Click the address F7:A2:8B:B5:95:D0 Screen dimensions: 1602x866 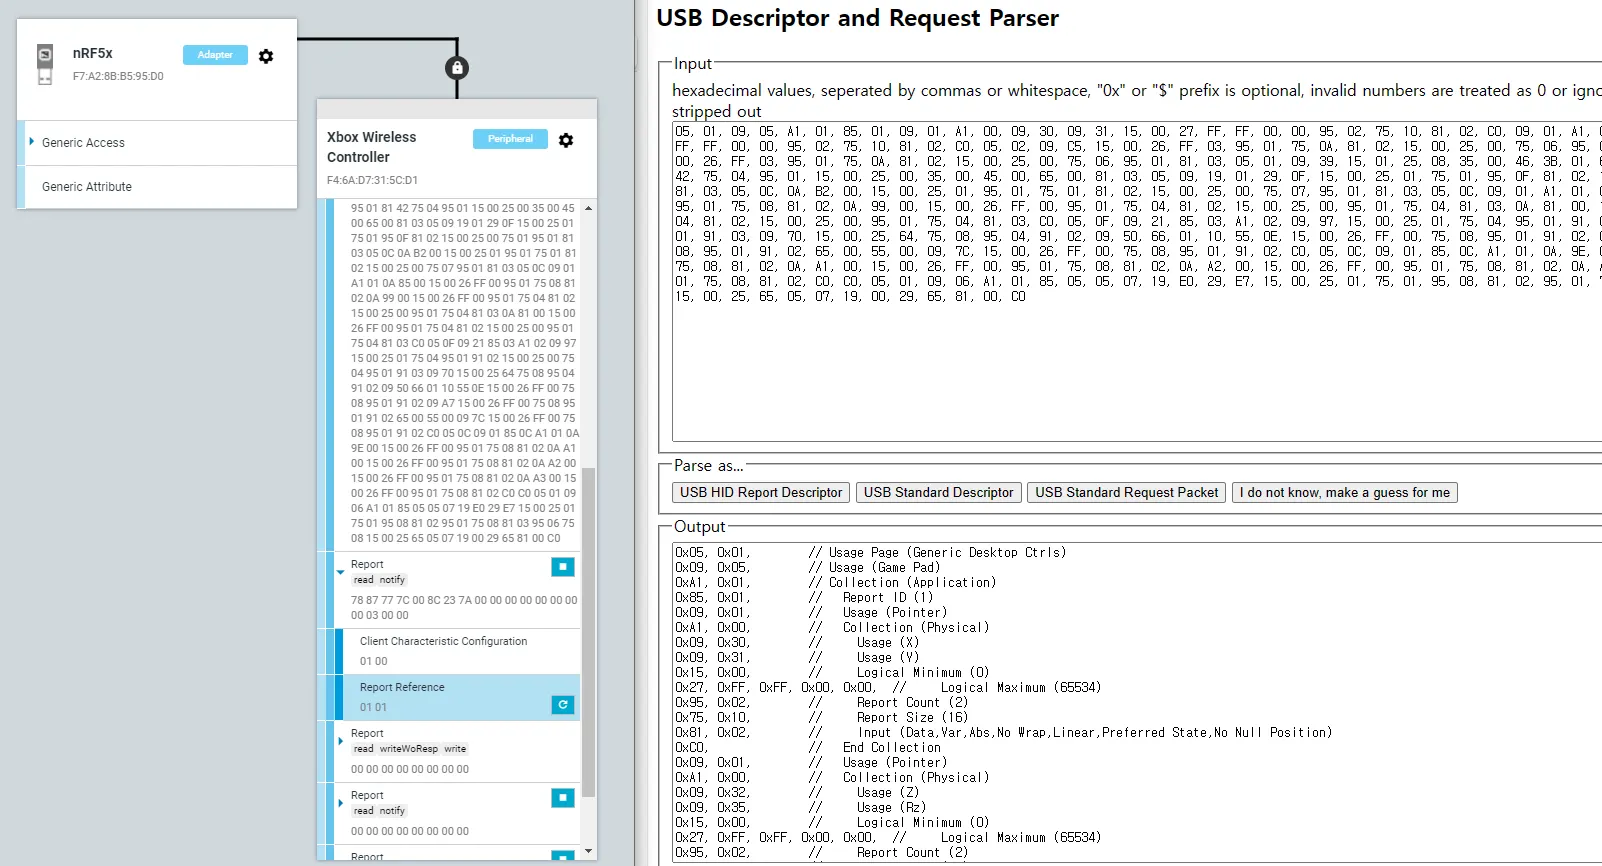tap(118, 76)
